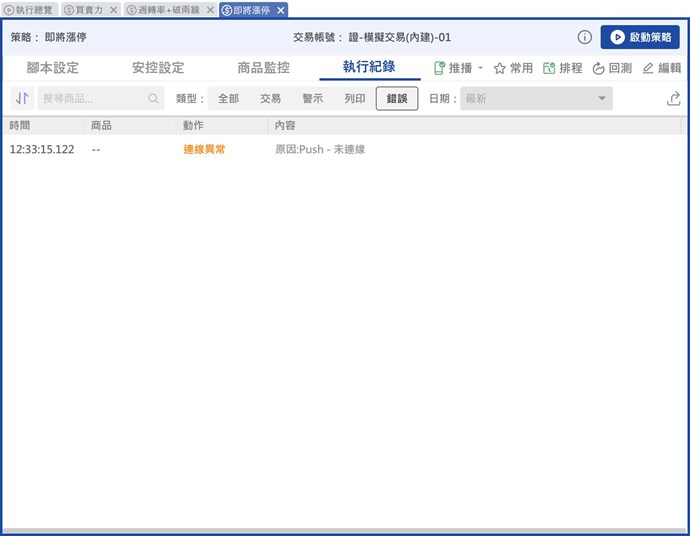This screenshot has width=690, height=536.
Task: Start the strategy with 啟動策略 button
Action: pyautogui.click(x=640, y=37)
